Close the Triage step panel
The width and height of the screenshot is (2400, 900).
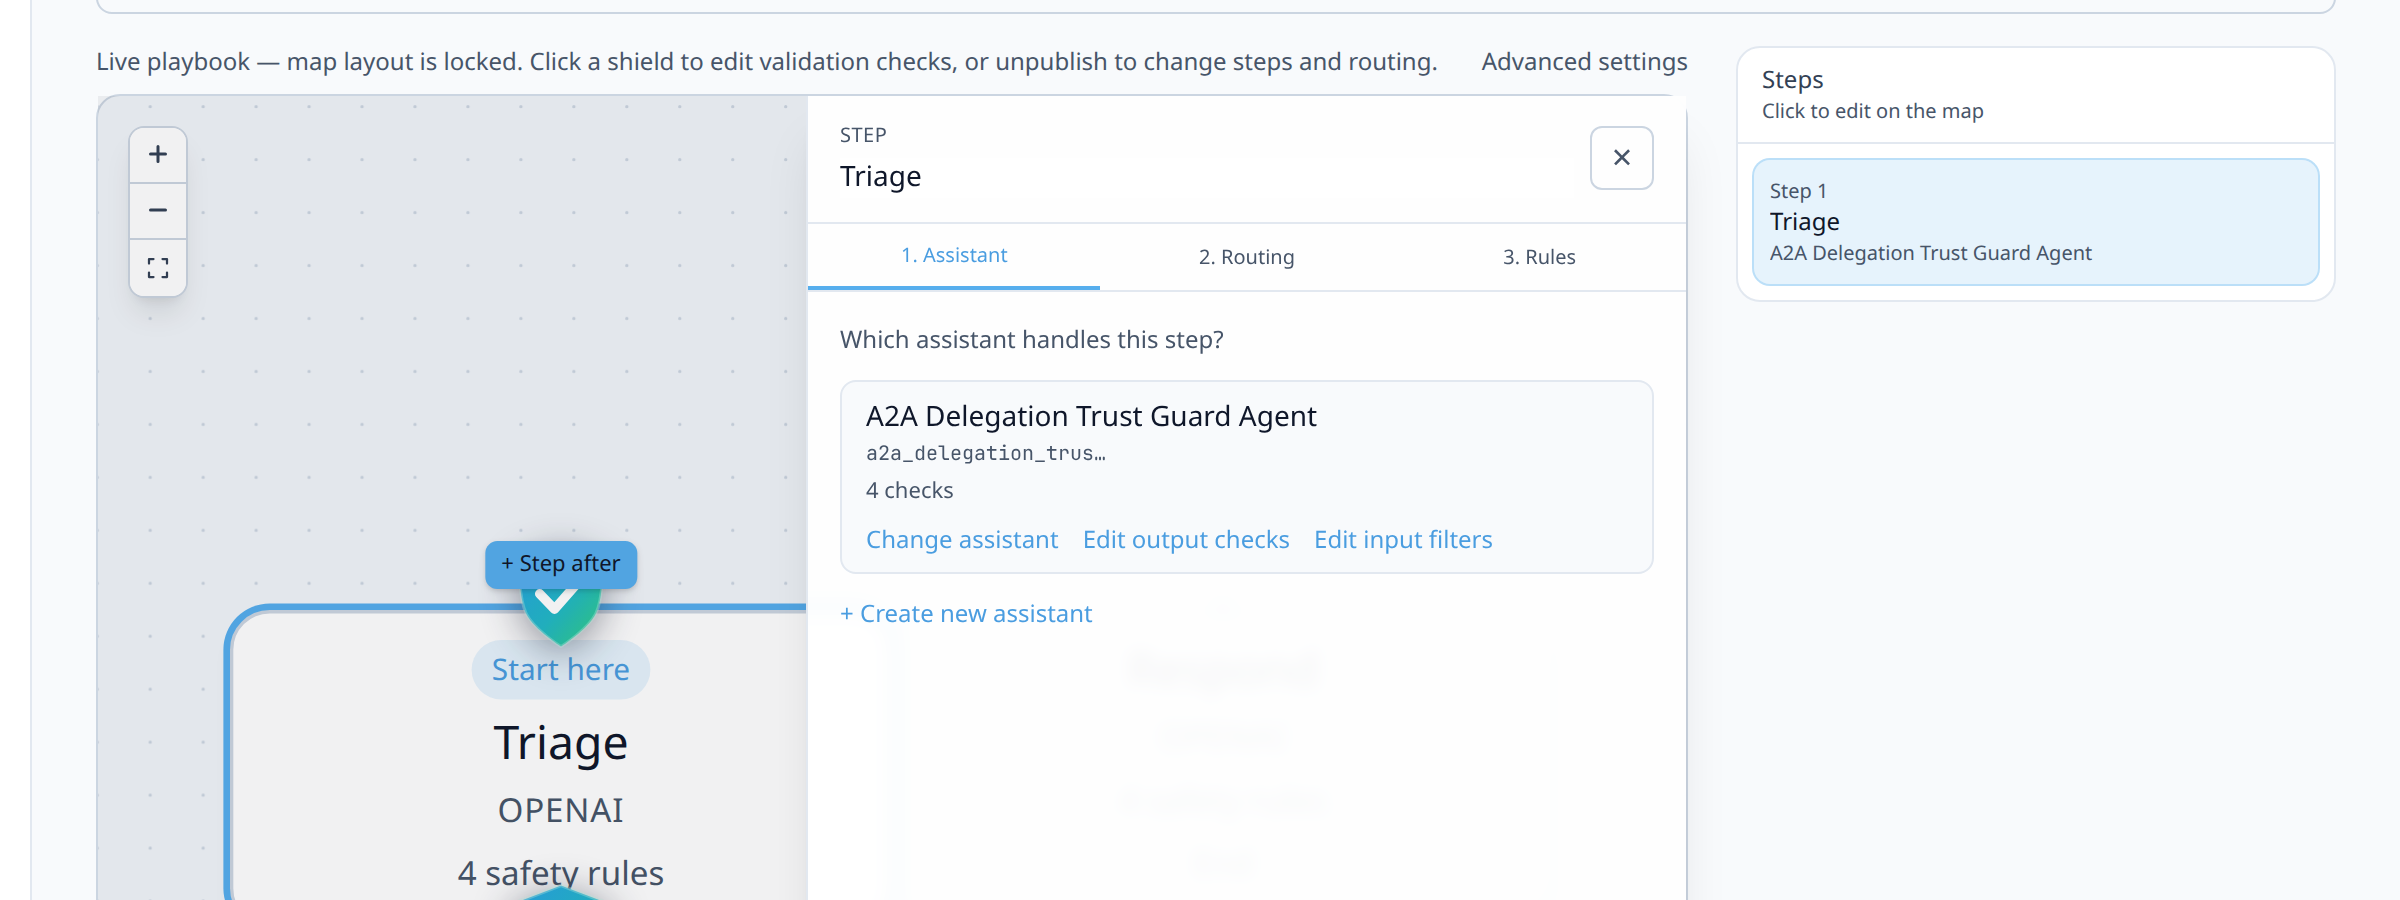[1621, 158]
